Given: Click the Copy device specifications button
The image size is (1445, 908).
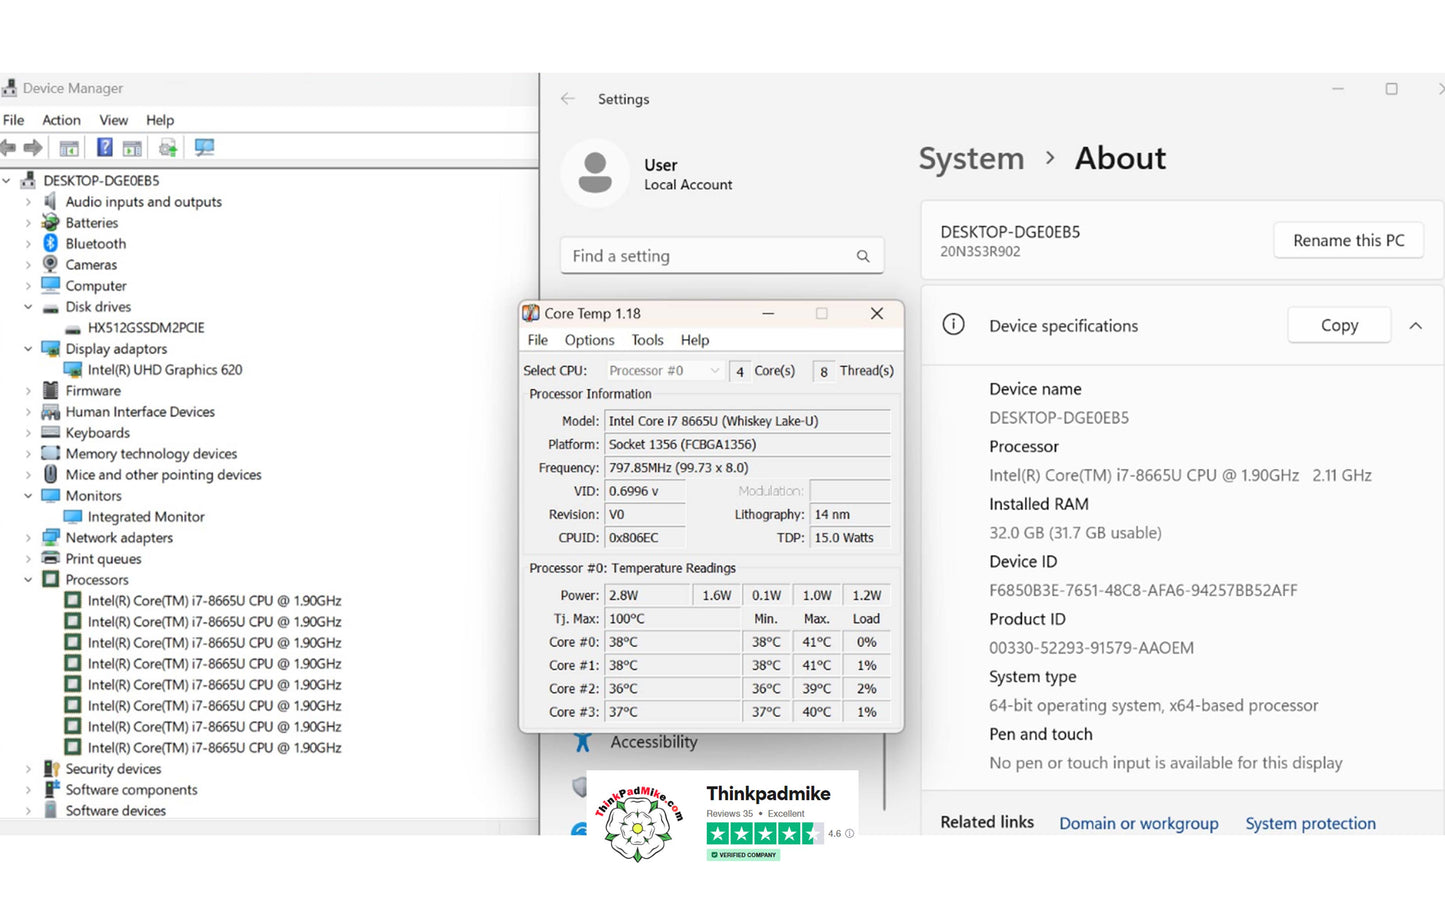Looking at the screenshot, I should click(x=1339, y=325).
